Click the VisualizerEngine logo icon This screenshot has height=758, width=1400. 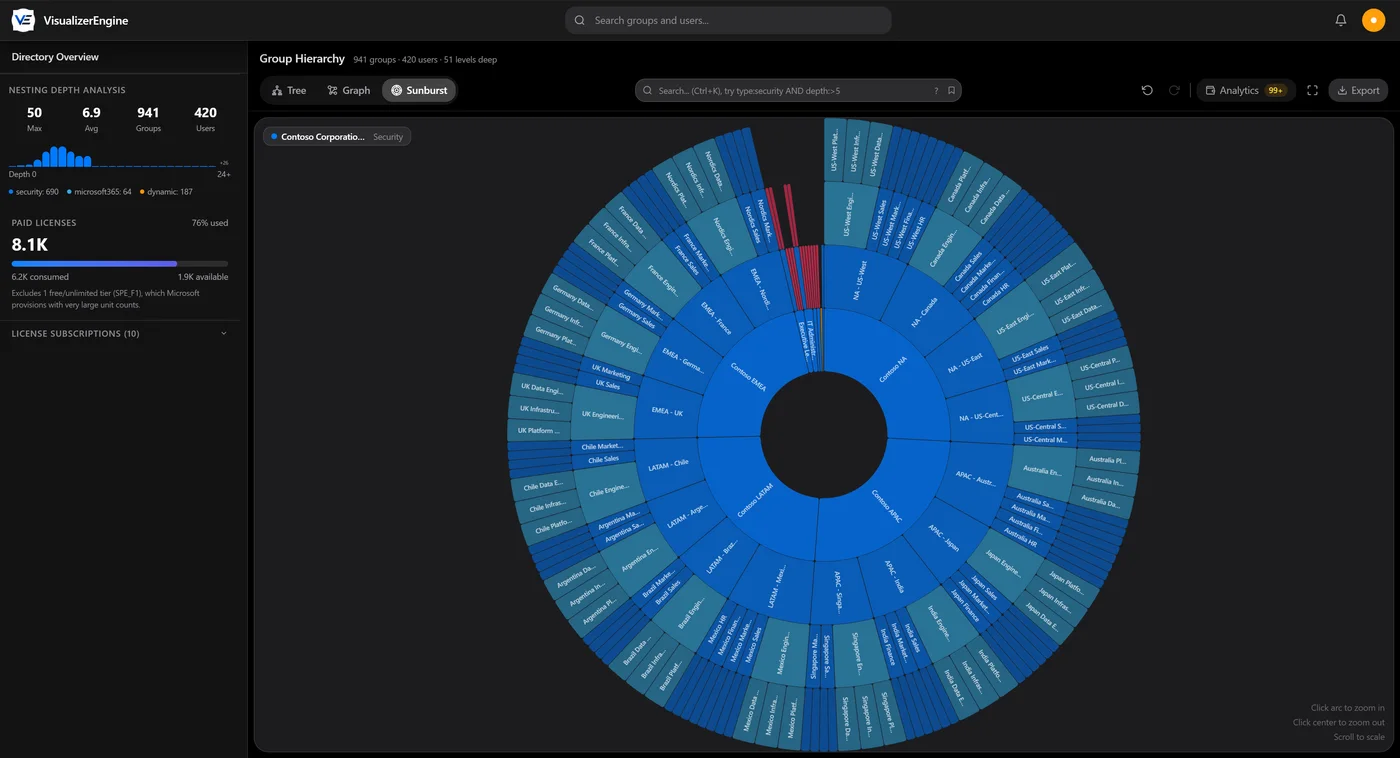coord(23,20)
